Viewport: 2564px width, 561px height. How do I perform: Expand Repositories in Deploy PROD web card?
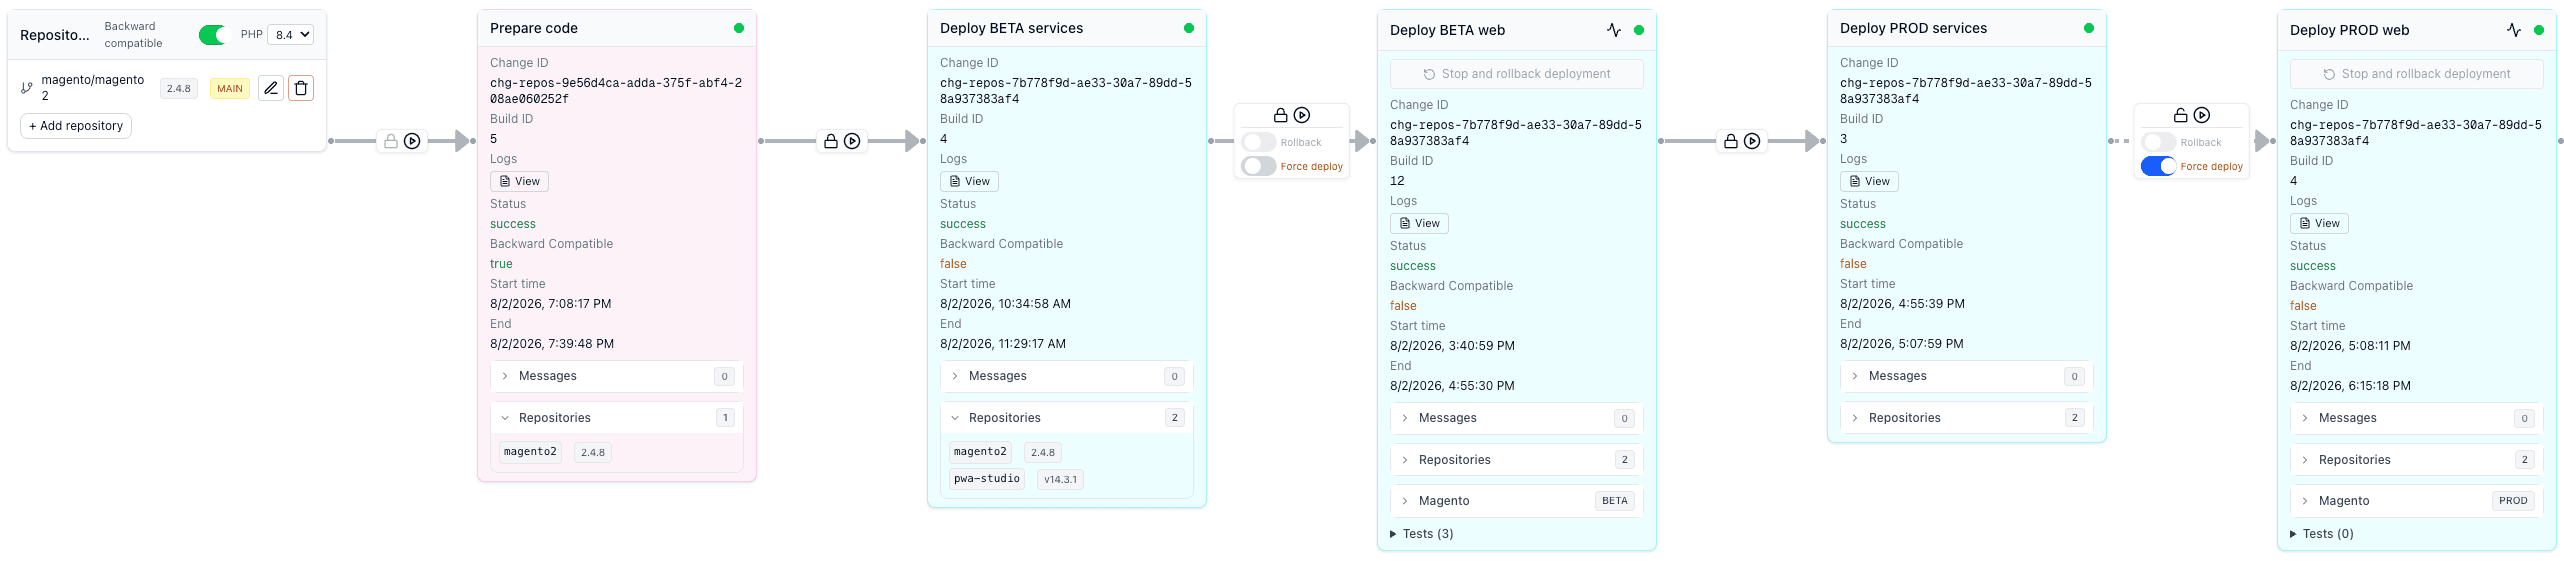pos(2417,460)
